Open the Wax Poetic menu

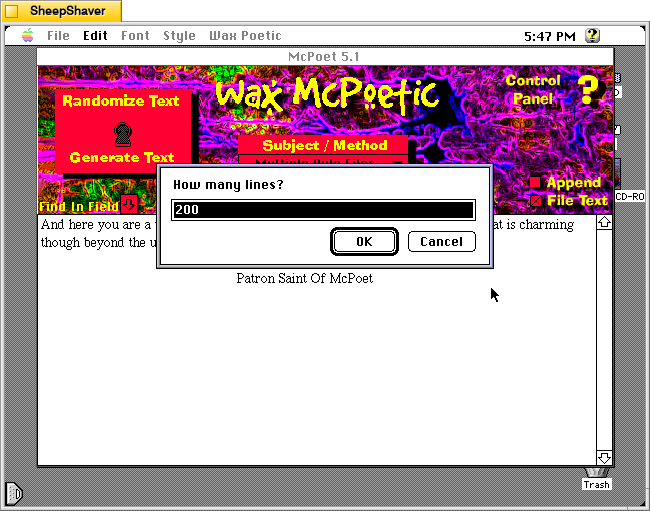[x=245, y=36]
